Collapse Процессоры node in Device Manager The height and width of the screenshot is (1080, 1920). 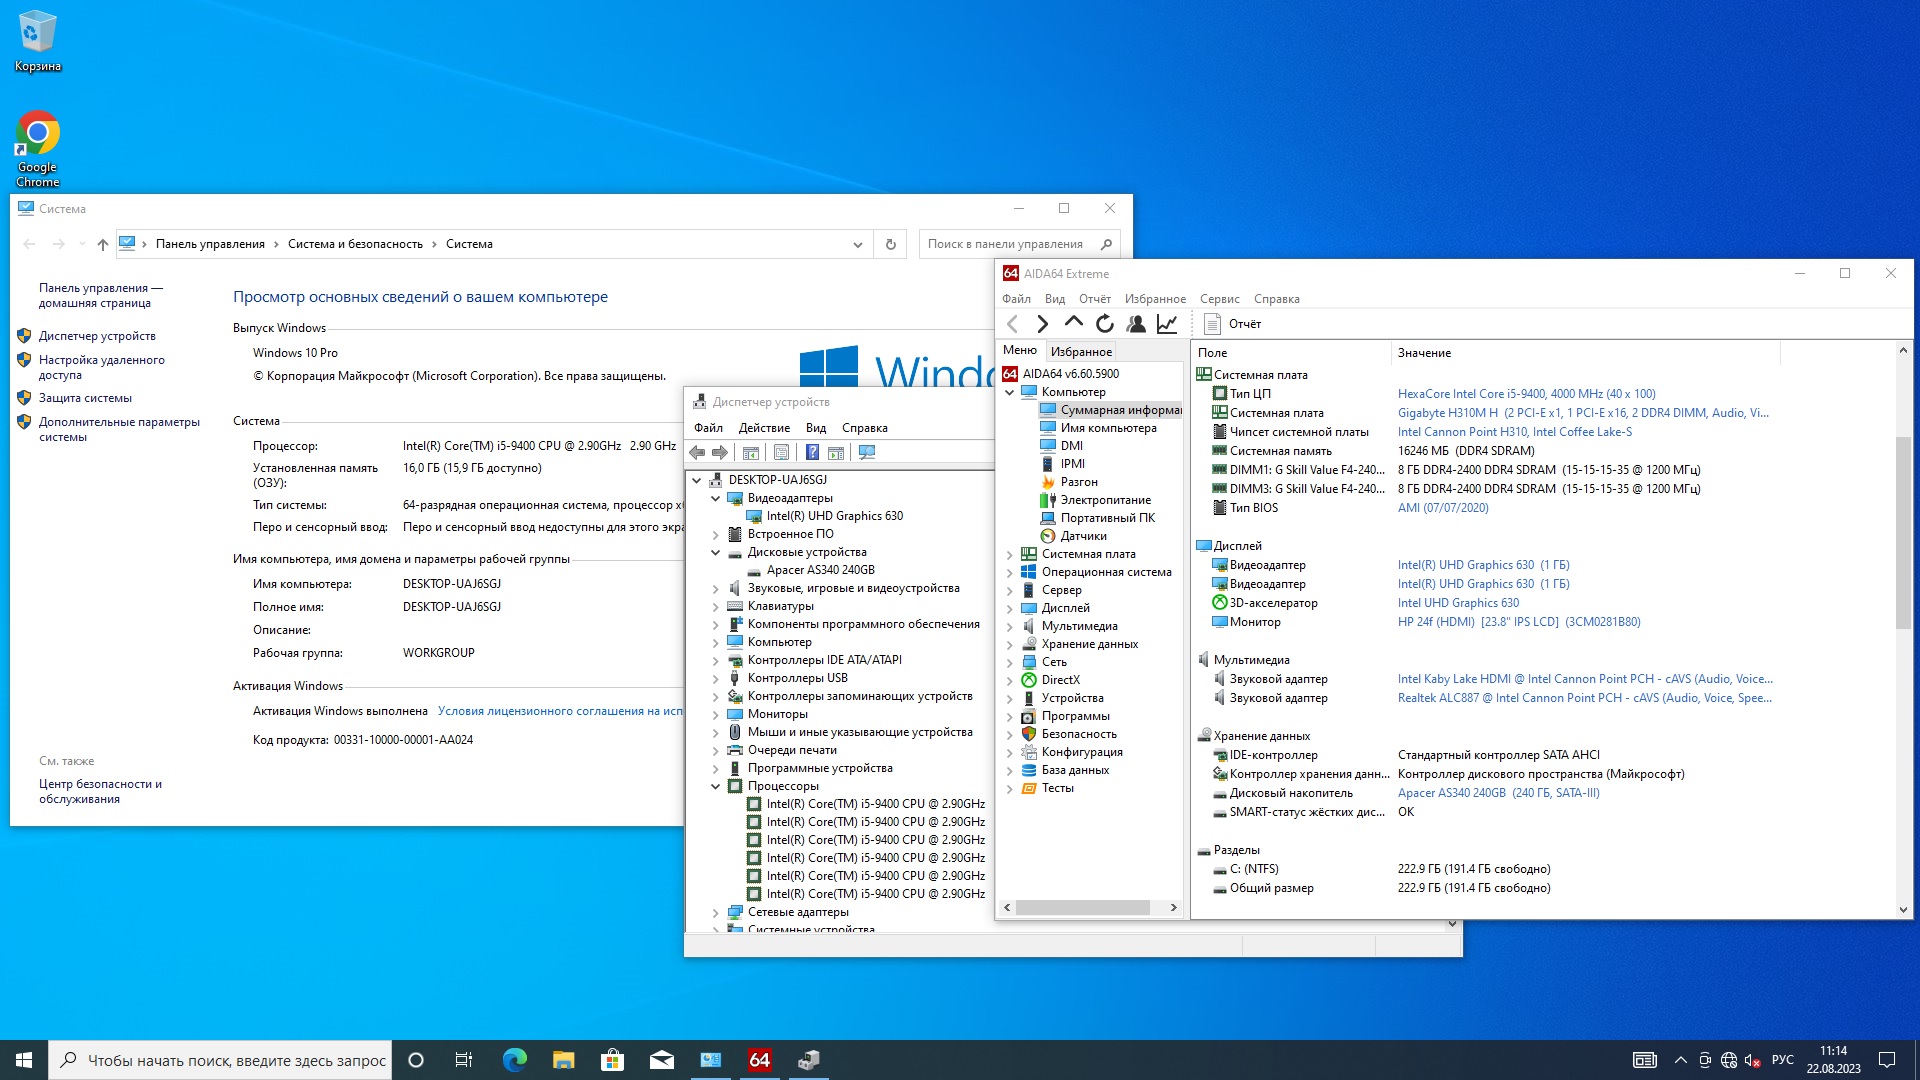[x=715, y=786]
